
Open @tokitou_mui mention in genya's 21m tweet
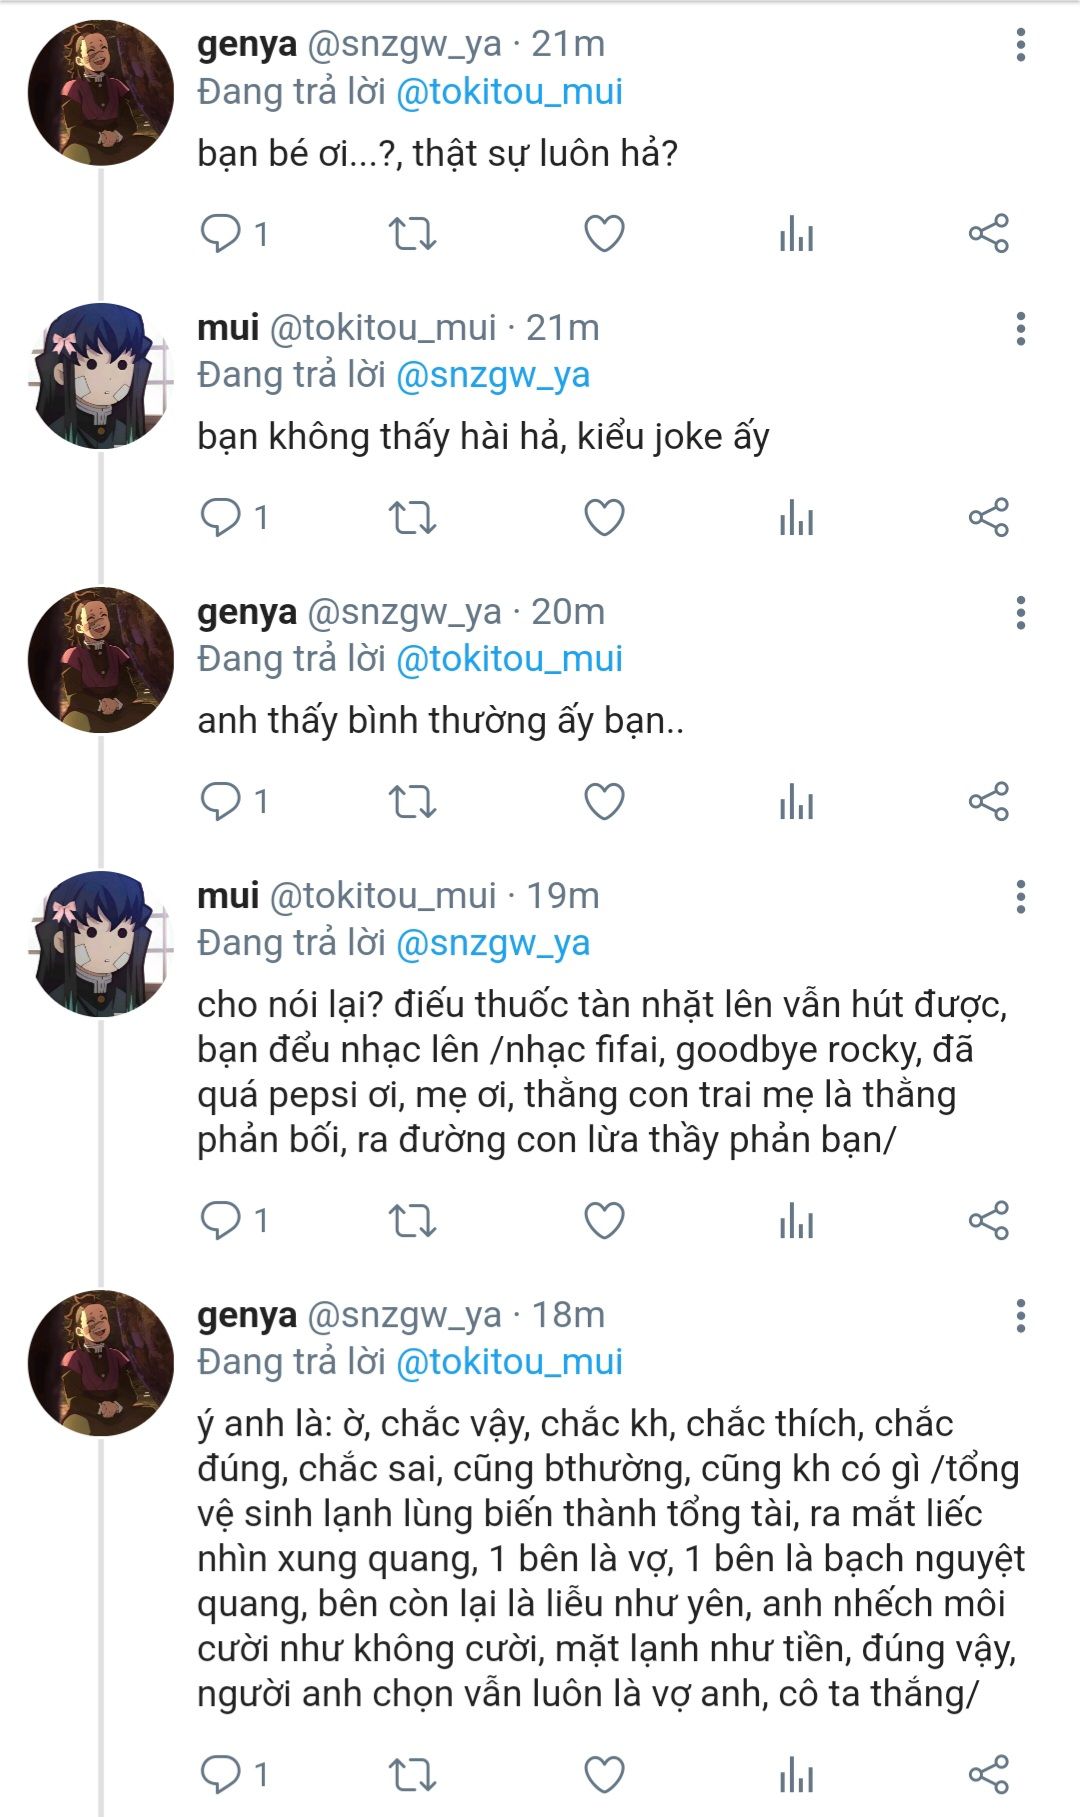[x=509, y=92]
